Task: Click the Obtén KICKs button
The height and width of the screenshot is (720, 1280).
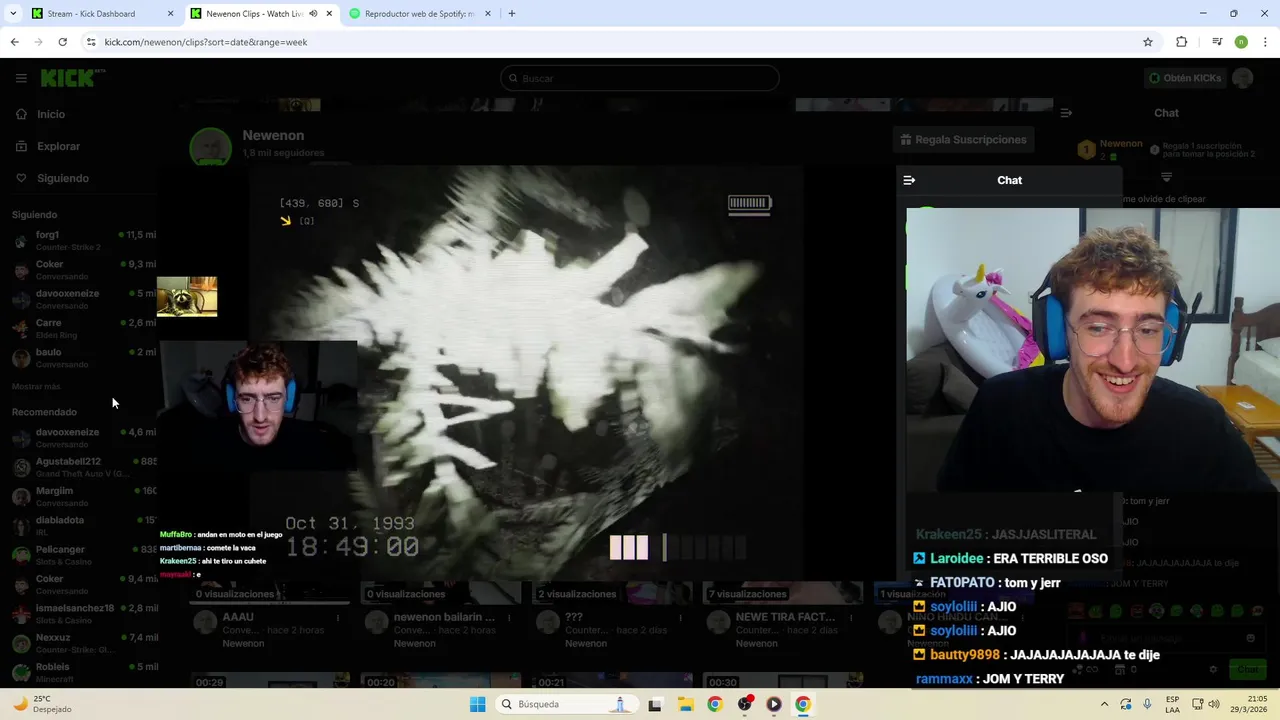Action: tap(1184, 78)
